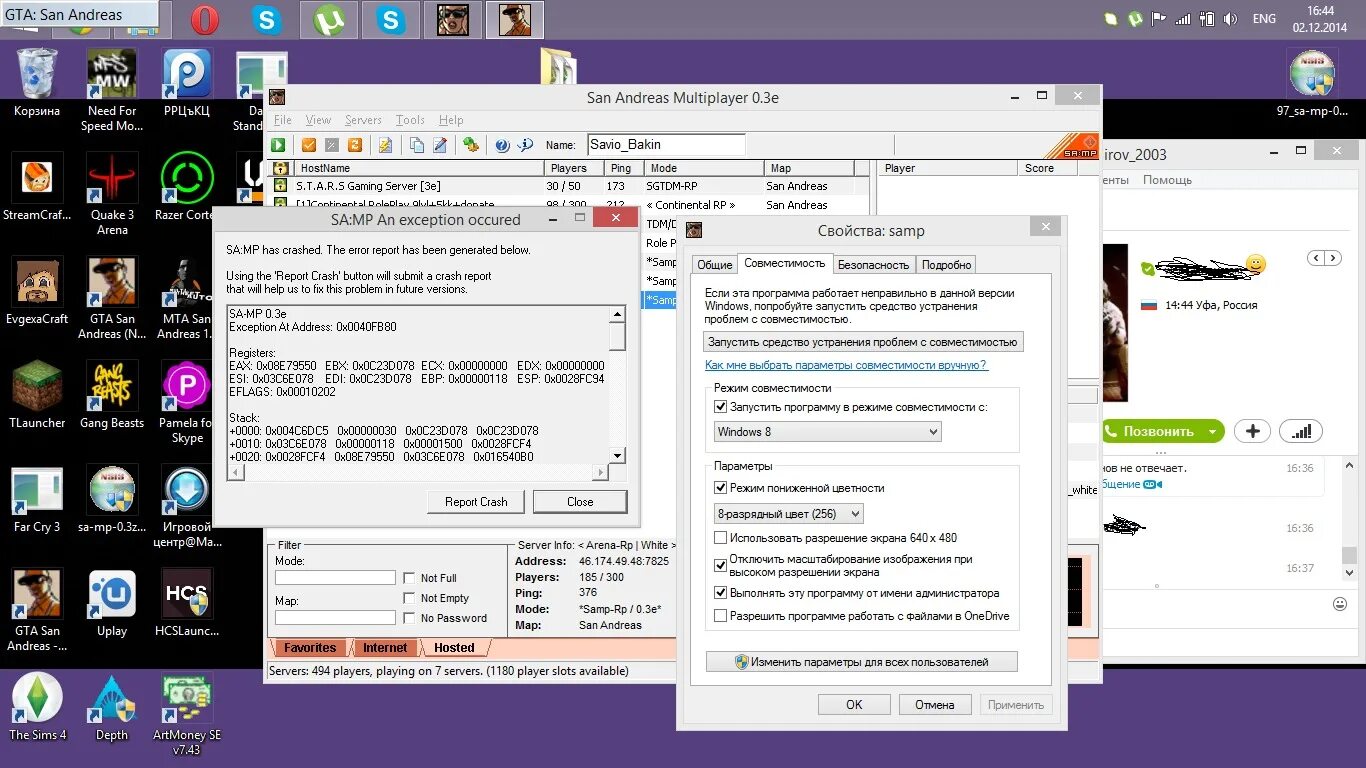Uncheck 'Отключить масштабирование изображения' checkbox
1366x768 pixels.
click(721, 565)
